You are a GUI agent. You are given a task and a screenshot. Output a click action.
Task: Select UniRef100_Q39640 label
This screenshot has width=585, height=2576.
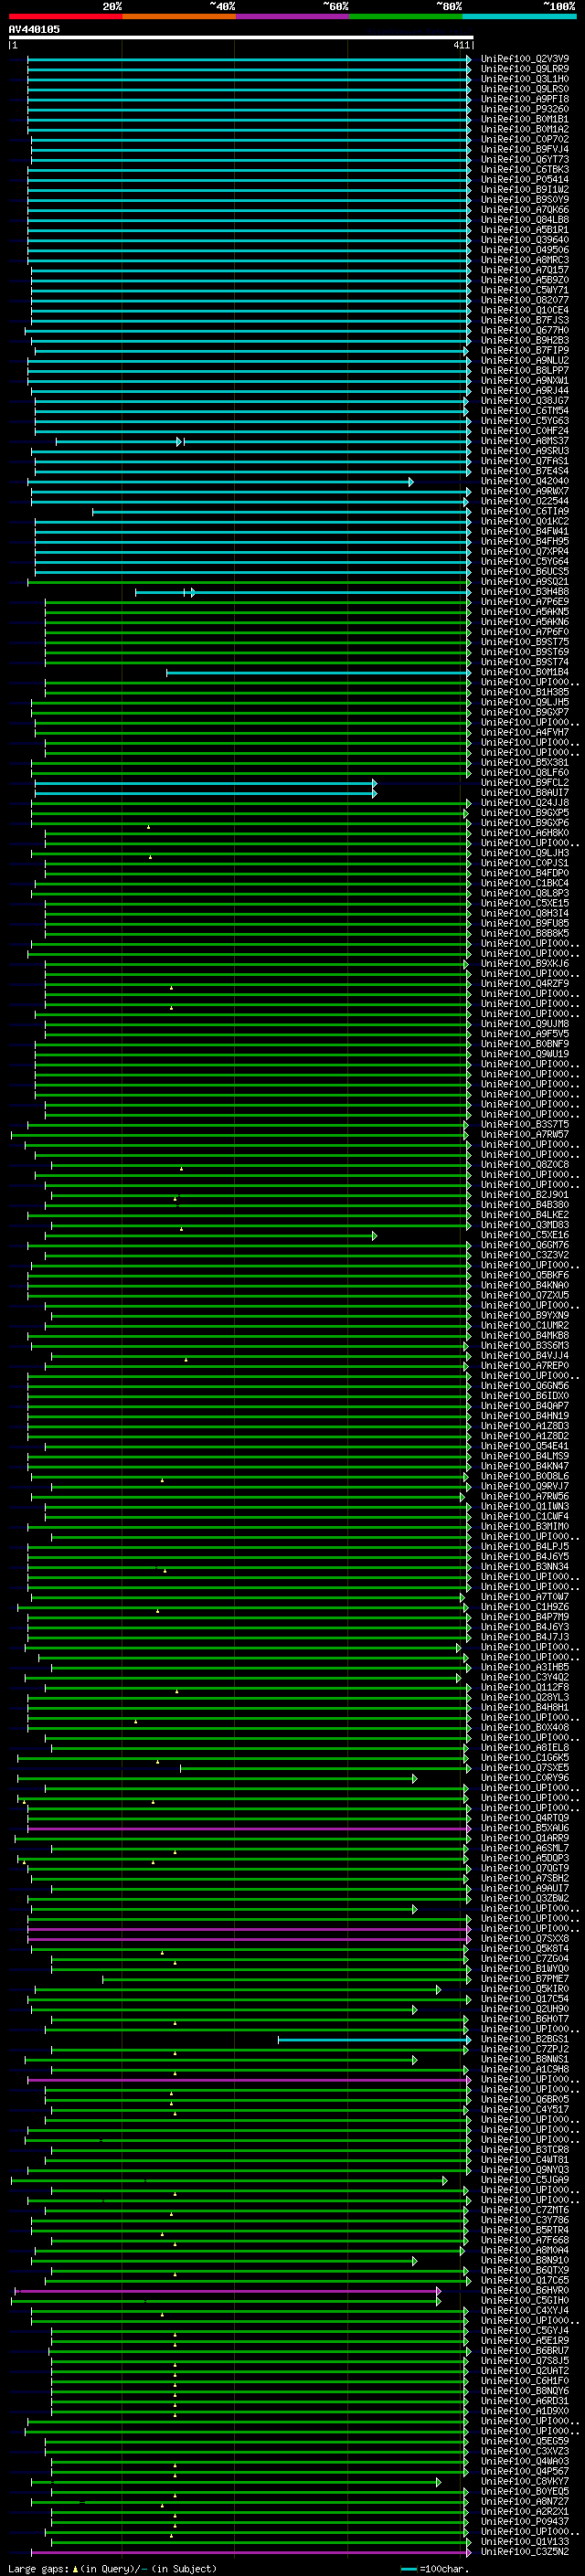point(525,240)
